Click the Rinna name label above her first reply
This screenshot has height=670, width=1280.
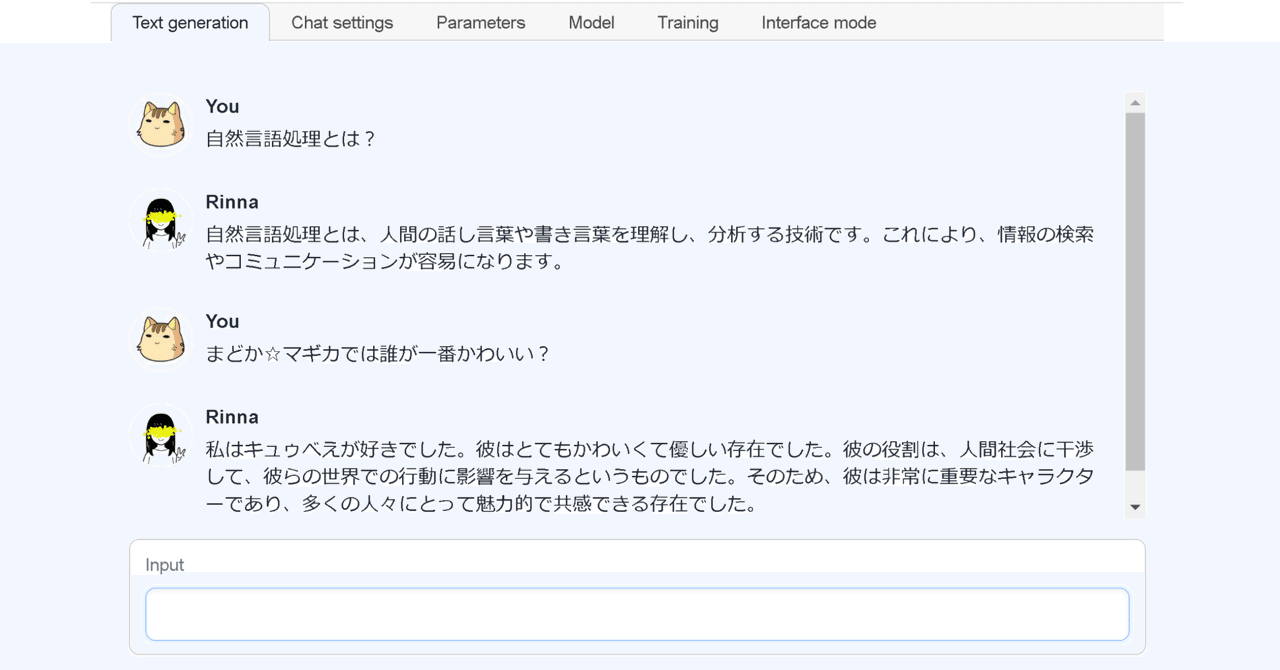tap(231, 201)
